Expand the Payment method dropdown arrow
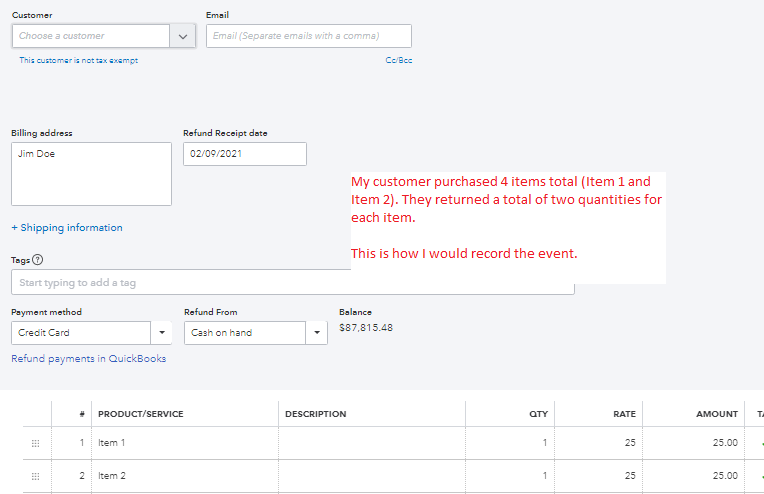 pyautogui.click(x=163, y=333)
